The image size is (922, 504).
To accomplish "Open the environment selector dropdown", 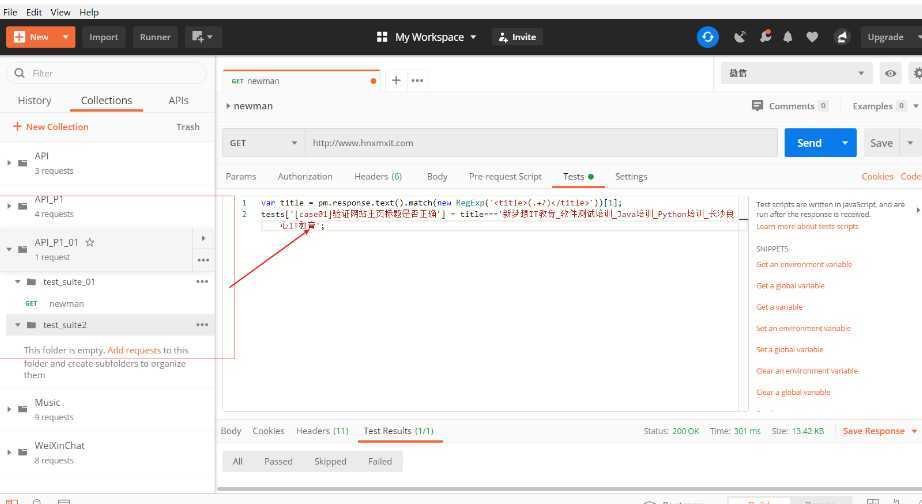I will (x=796, y=74).
